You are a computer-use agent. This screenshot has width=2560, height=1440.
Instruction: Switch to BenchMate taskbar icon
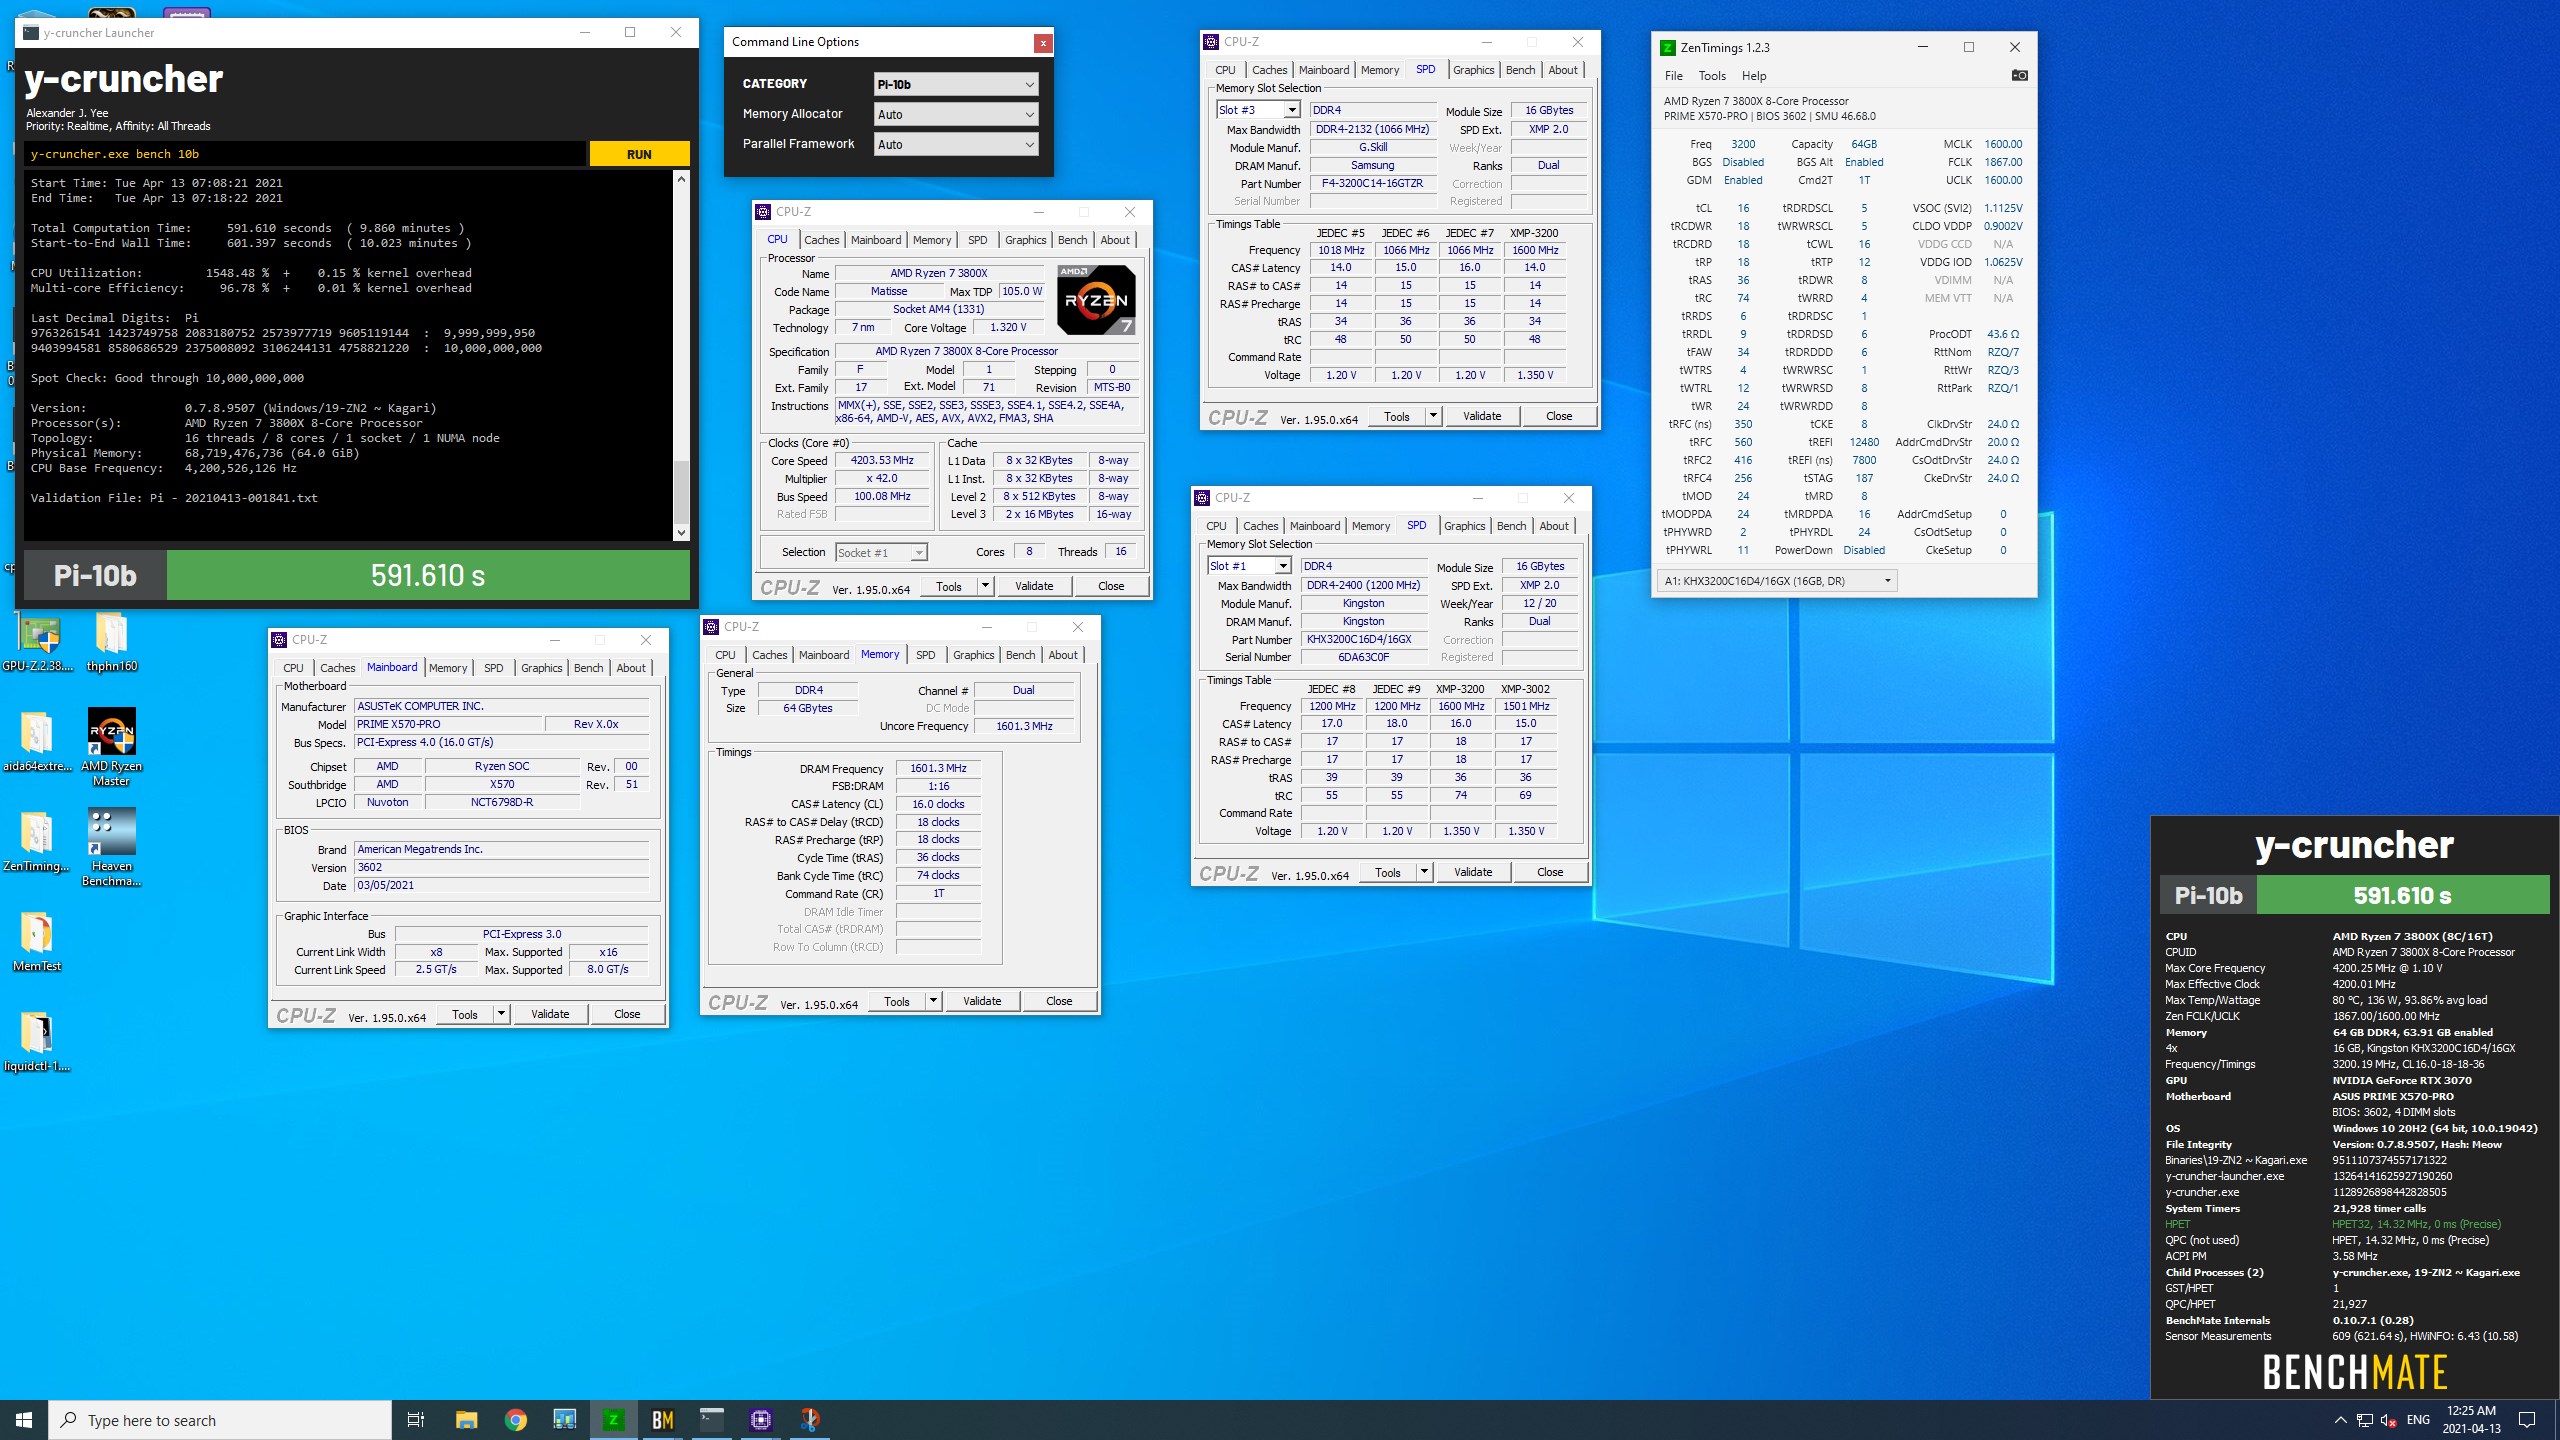(x=662, y=1420)
